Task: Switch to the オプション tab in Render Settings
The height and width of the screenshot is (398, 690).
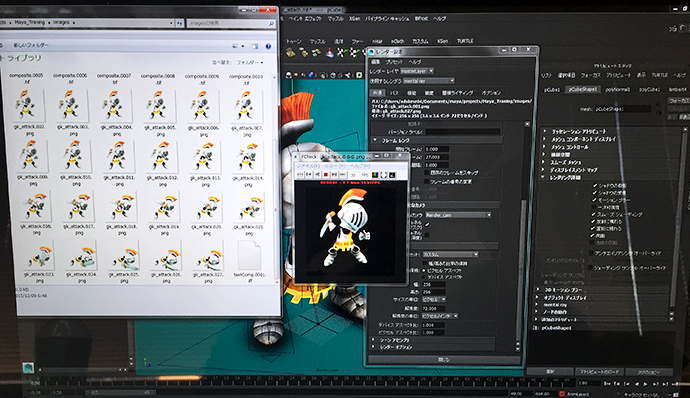Action: (x=491, y=92)
